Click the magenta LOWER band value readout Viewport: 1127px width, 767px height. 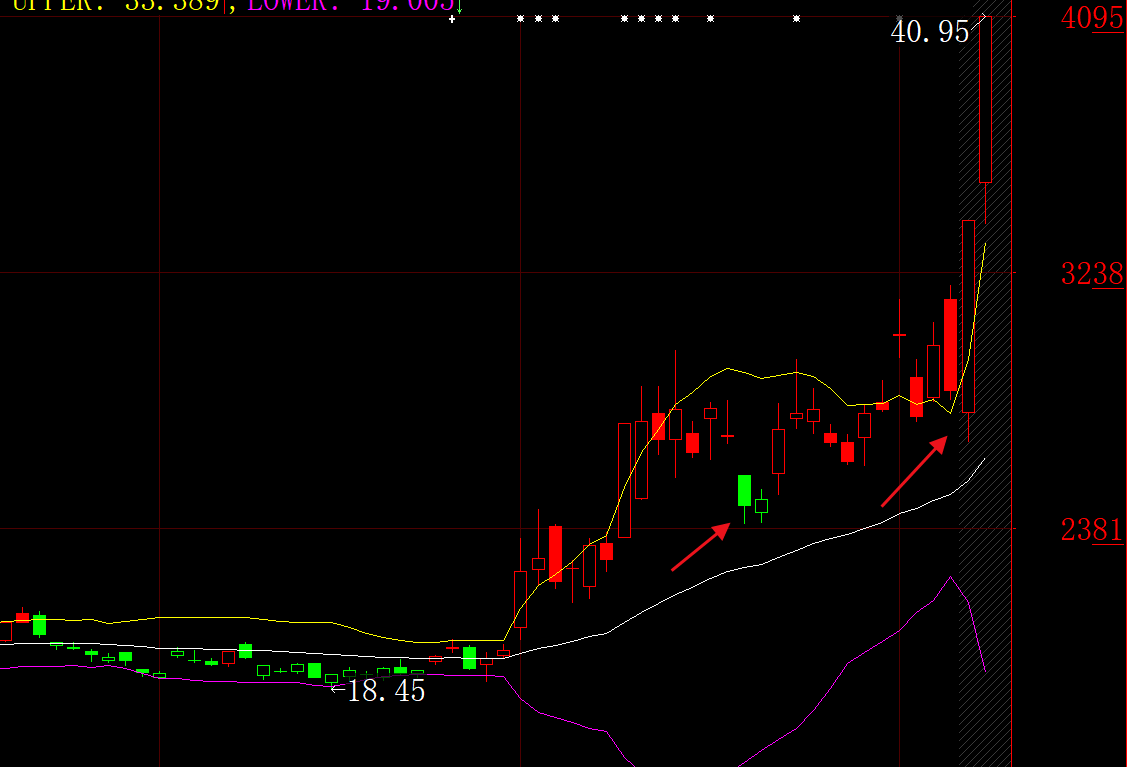pyautogui.click(x=351, y=4)
